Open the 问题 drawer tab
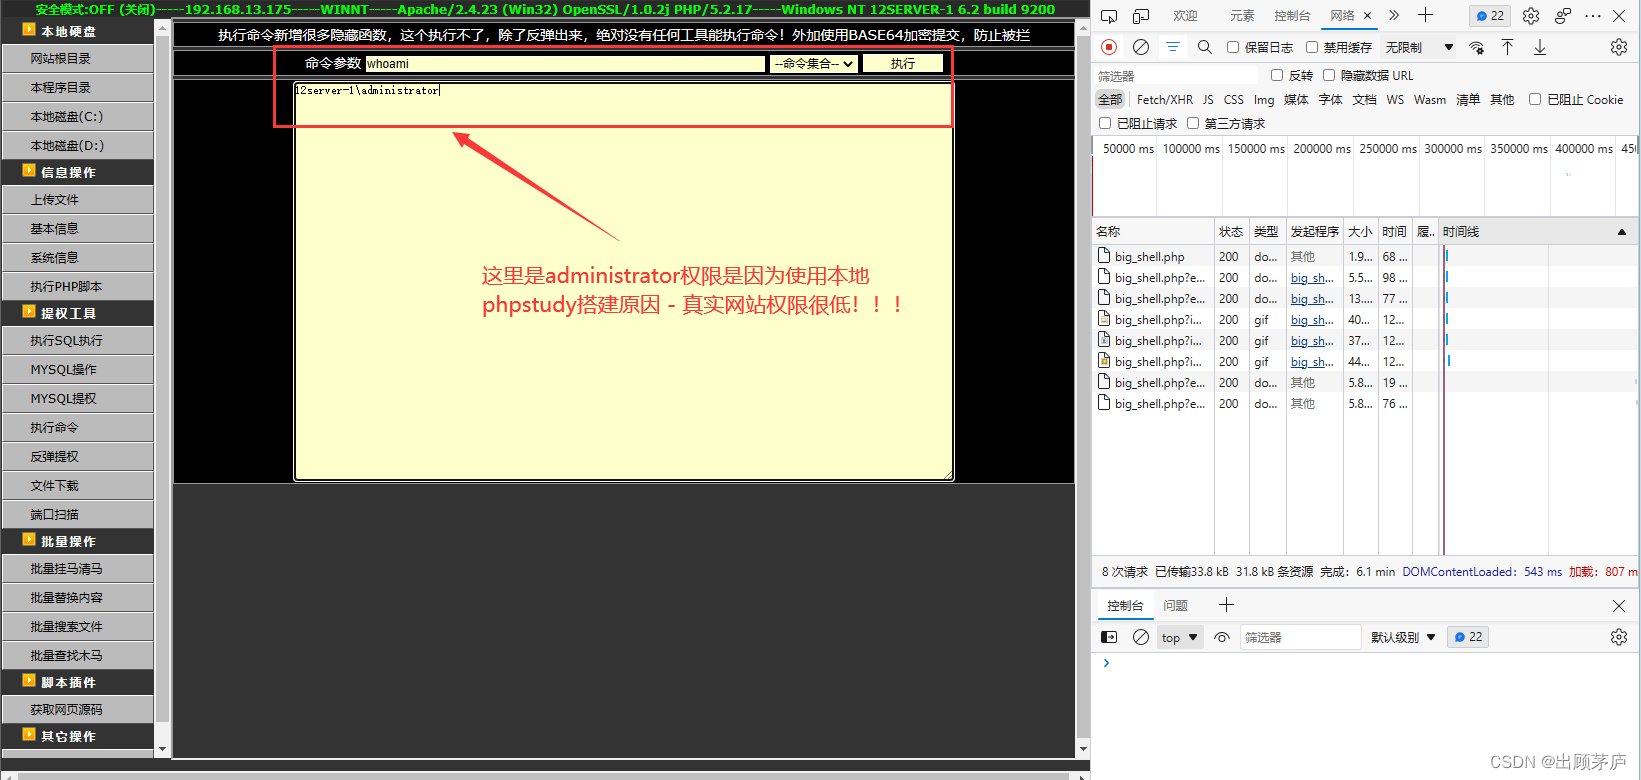 click(1175, 606)
